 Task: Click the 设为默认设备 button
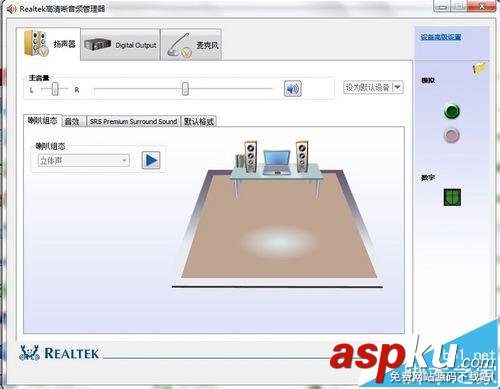pos(368,87)
